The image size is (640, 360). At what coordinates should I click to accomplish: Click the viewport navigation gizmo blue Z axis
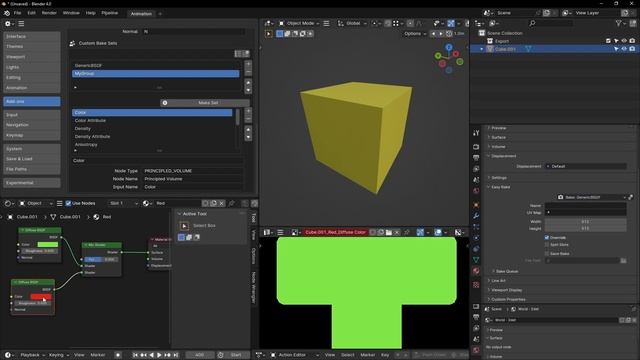pyautogui.click(x=449, y=47)
